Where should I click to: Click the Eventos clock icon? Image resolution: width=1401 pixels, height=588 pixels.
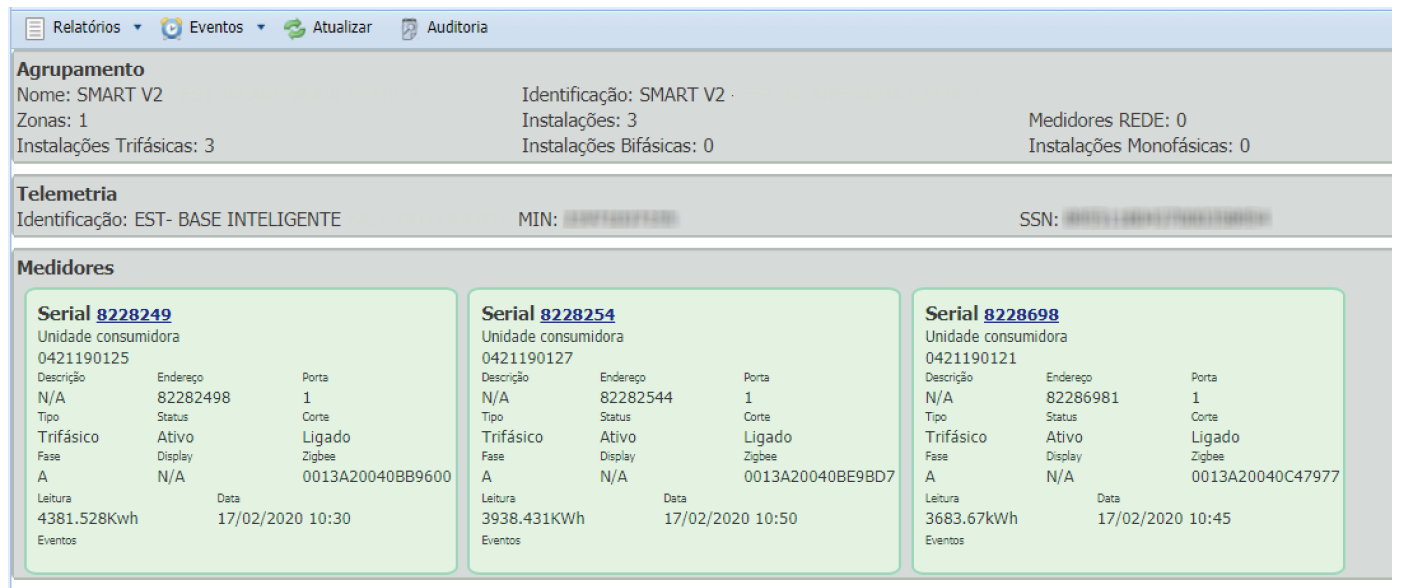(x=172, y=28)
